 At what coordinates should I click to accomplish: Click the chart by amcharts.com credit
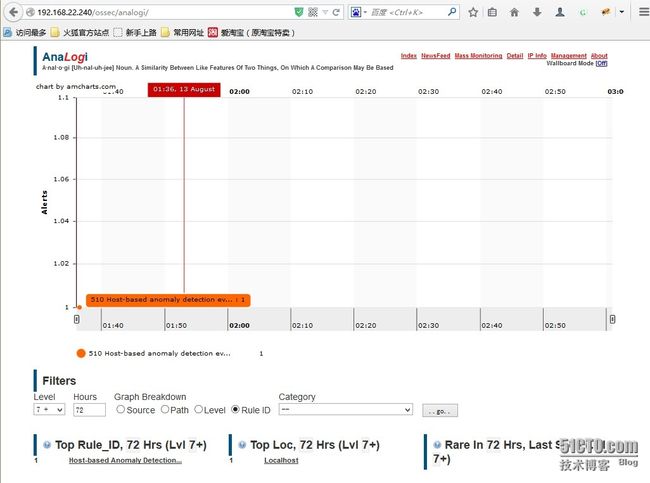pyautogui.click(x=75, y=86)
